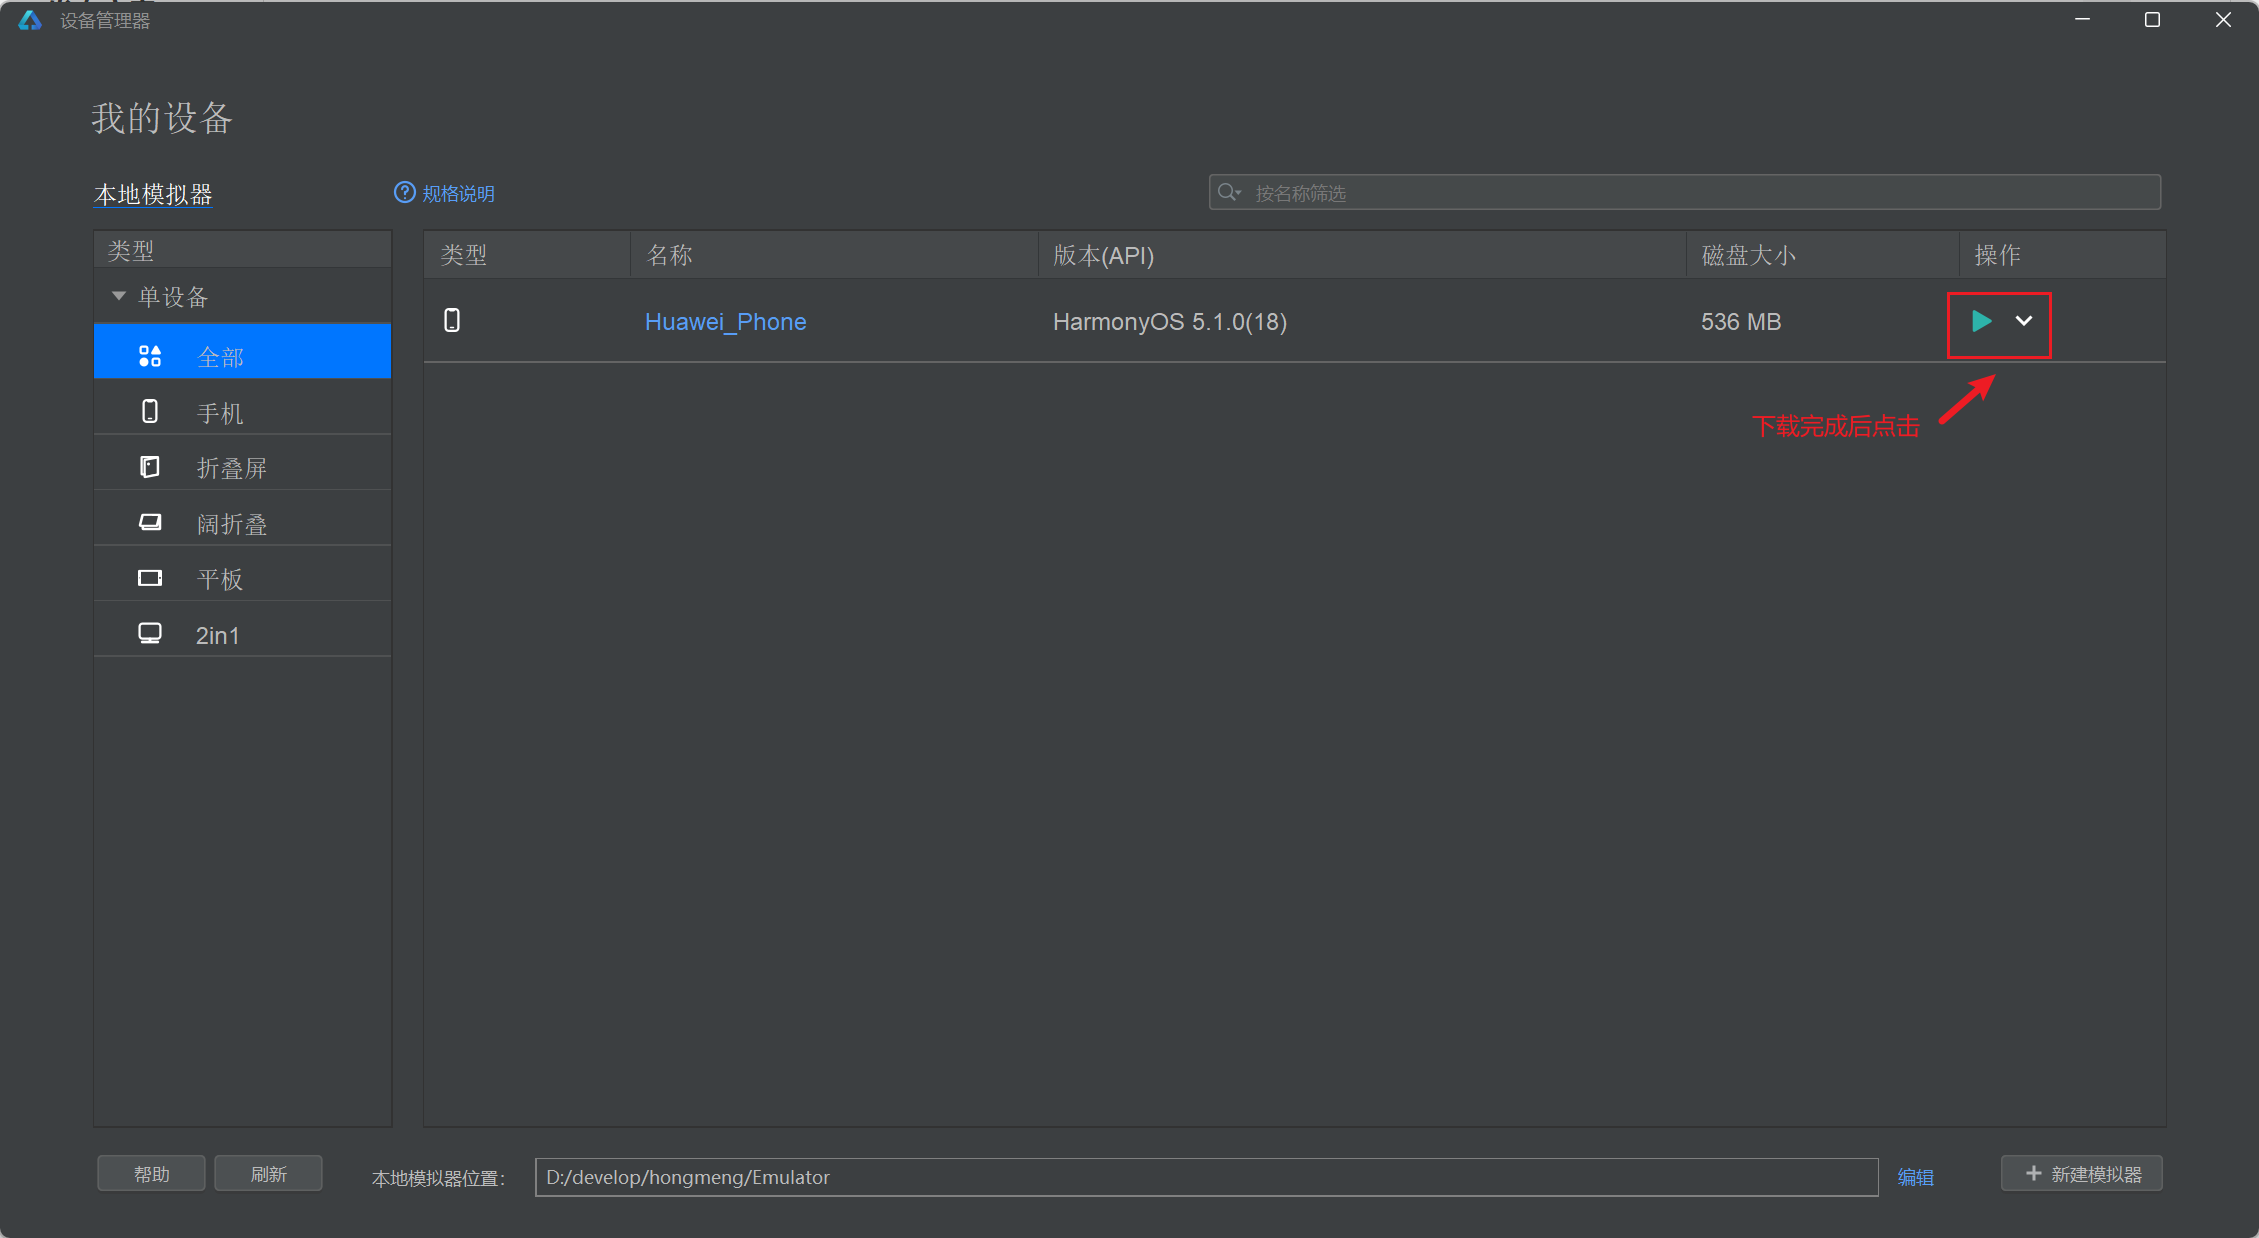Choose the 阔折叠 wide-fold device type
The image size is (2259, 1238).
tap(231, 524)
